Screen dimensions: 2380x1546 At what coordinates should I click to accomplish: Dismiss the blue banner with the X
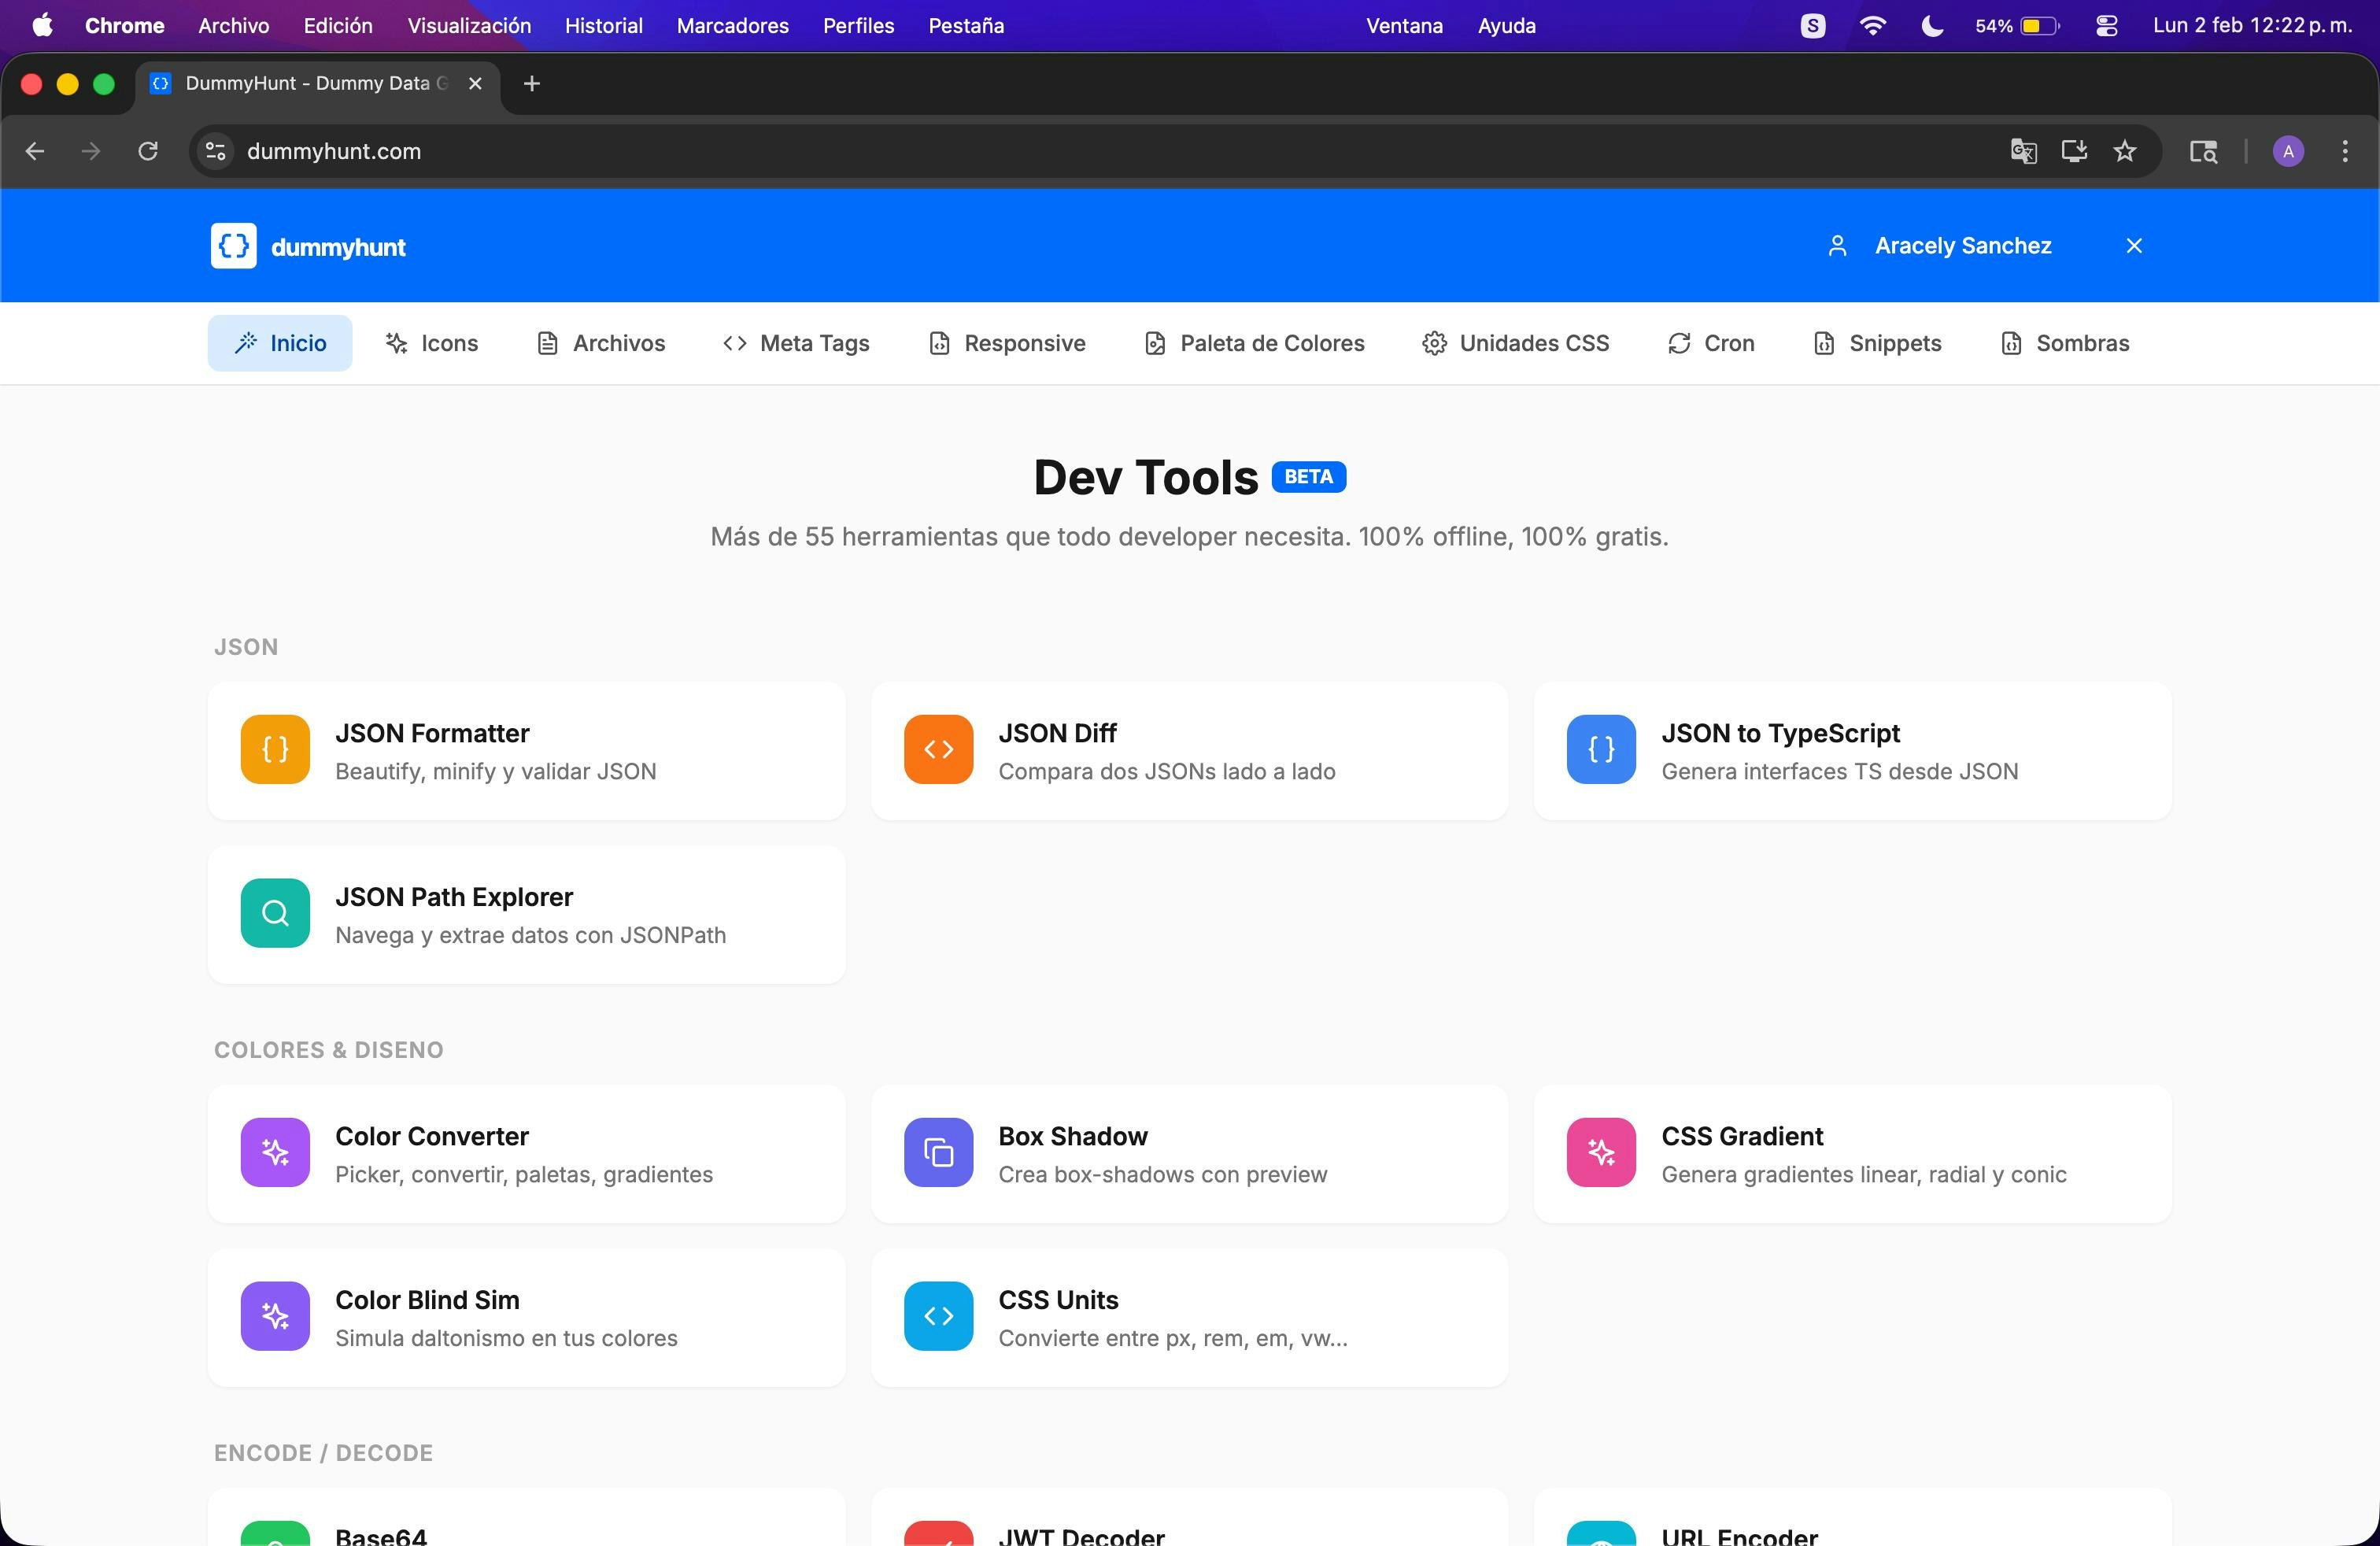point(2134,245)
